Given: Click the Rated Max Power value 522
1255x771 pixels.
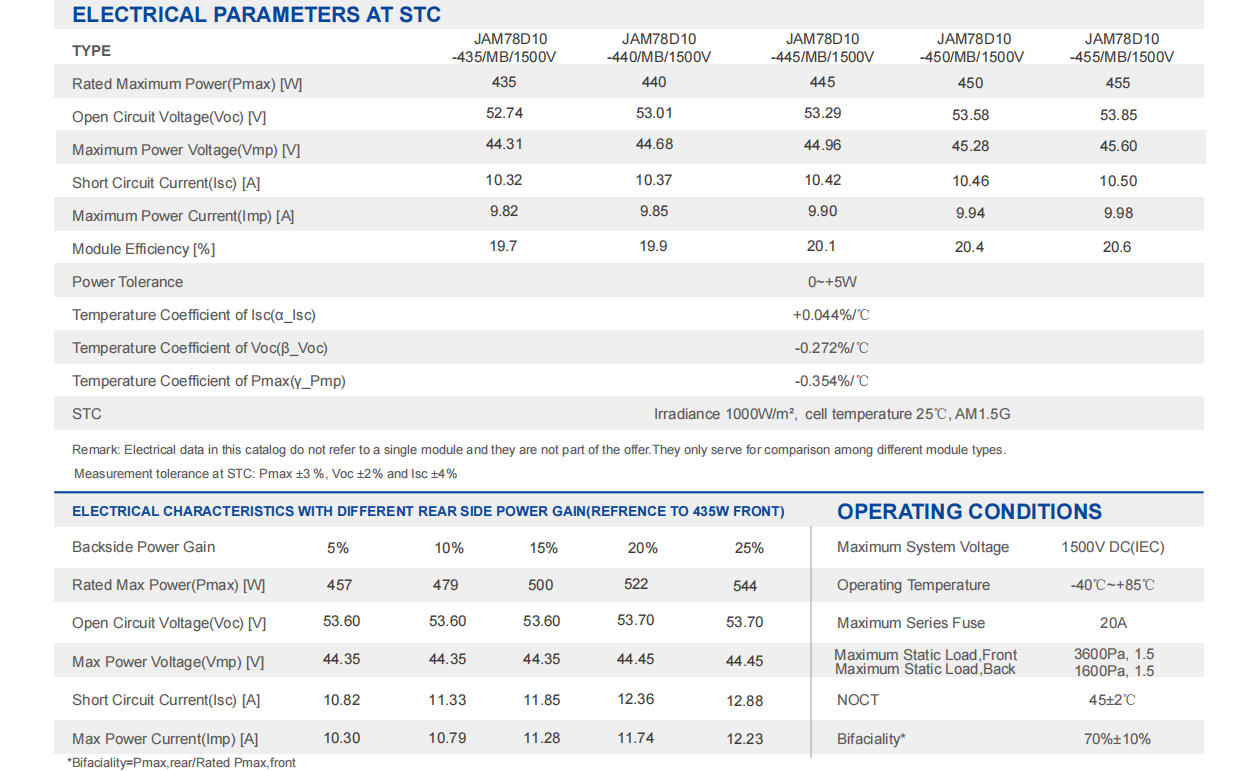Looking at the screenshot, I should tap(636, 584).
